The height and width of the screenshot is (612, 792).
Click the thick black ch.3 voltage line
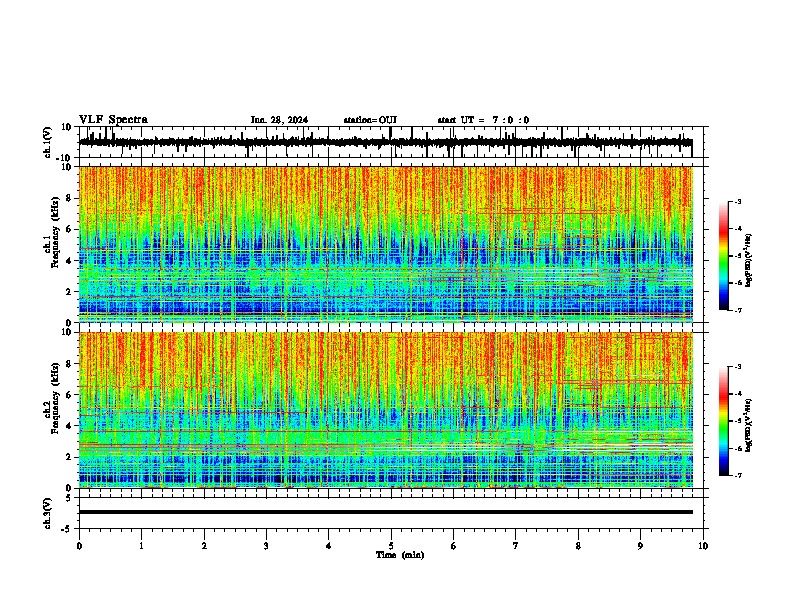[x=386, y=512]
